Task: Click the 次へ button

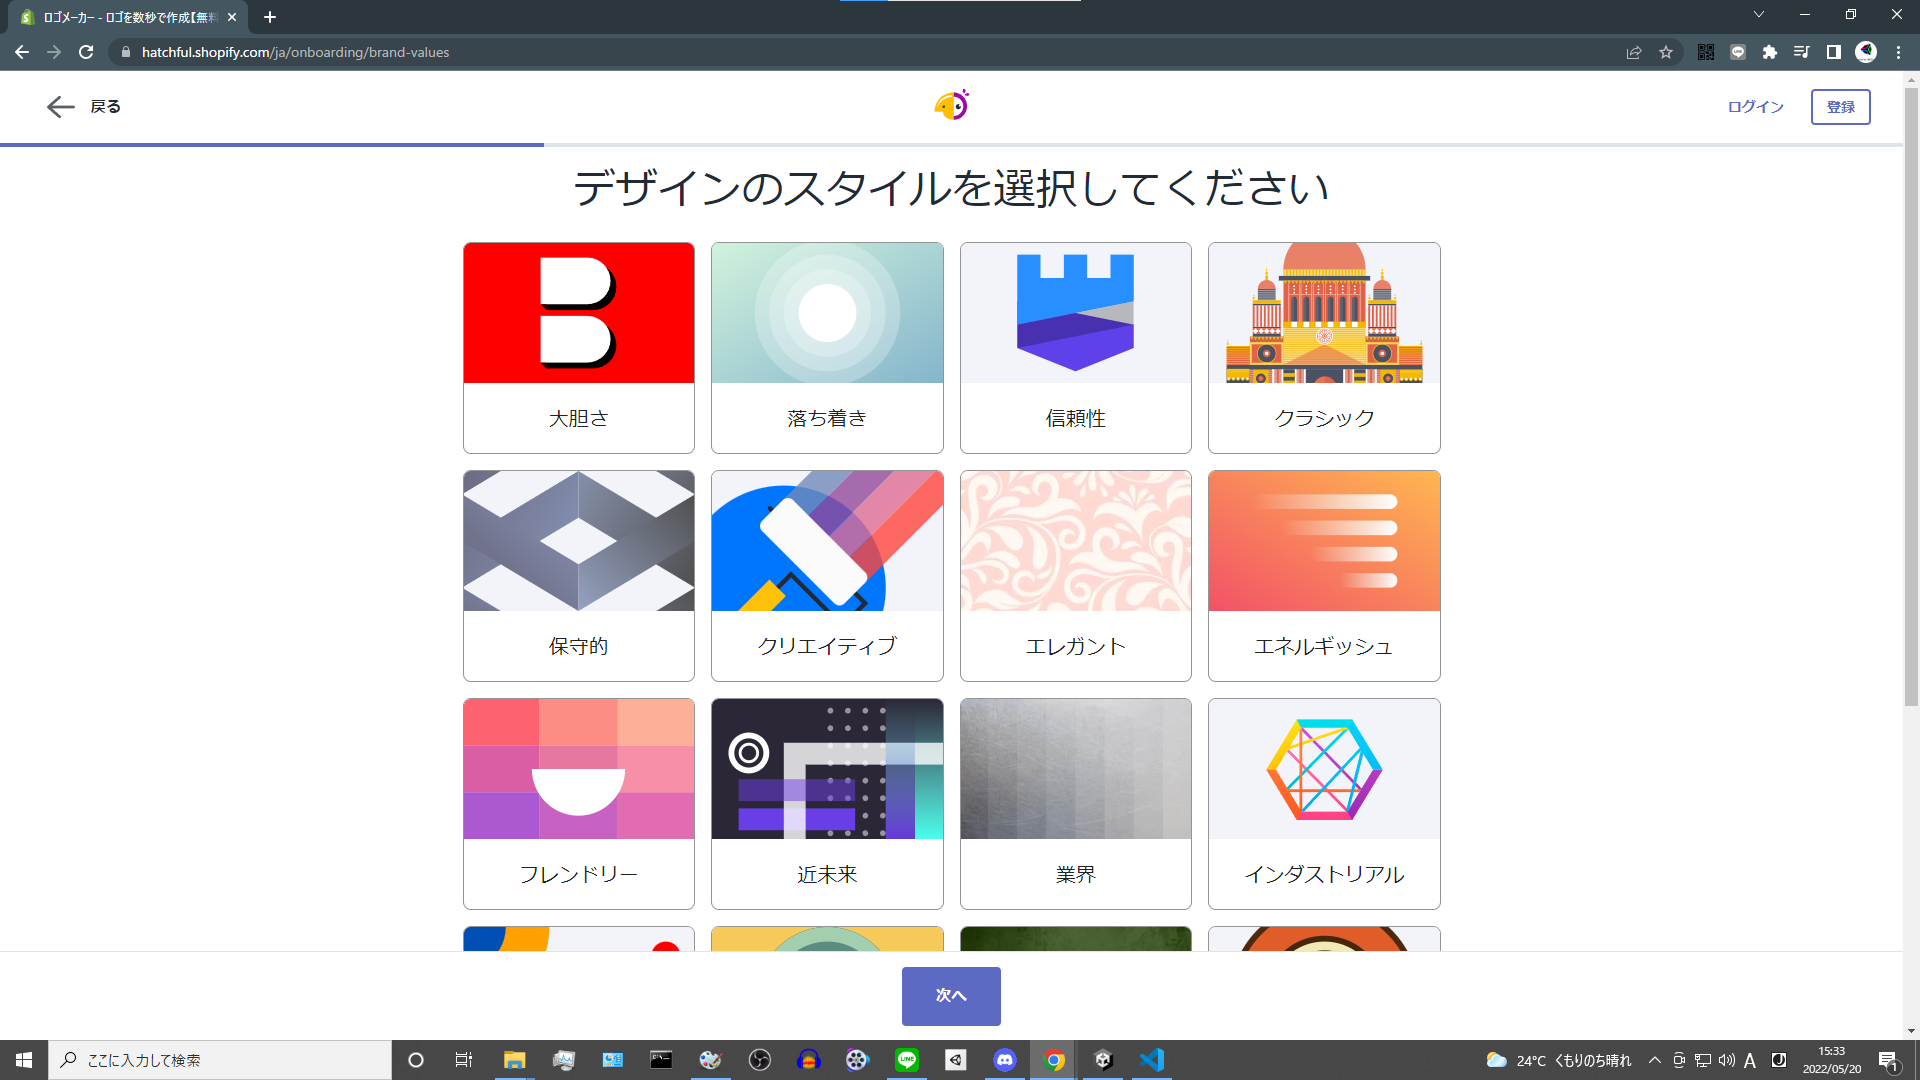Action: [x=951, y=996]
